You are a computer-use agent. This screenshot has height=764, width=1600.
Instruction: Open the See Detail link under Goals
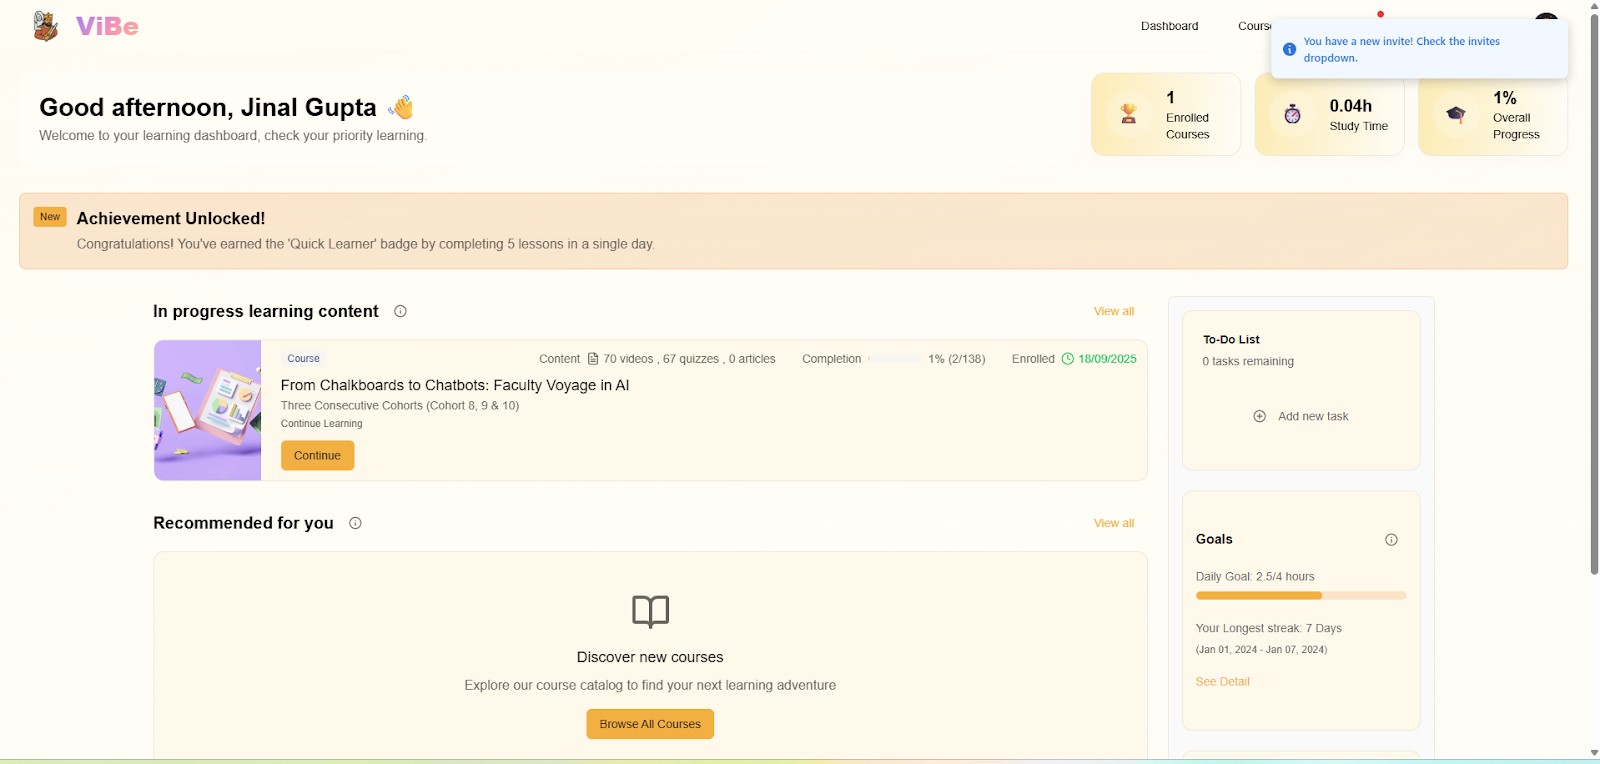coord(1222,682)
